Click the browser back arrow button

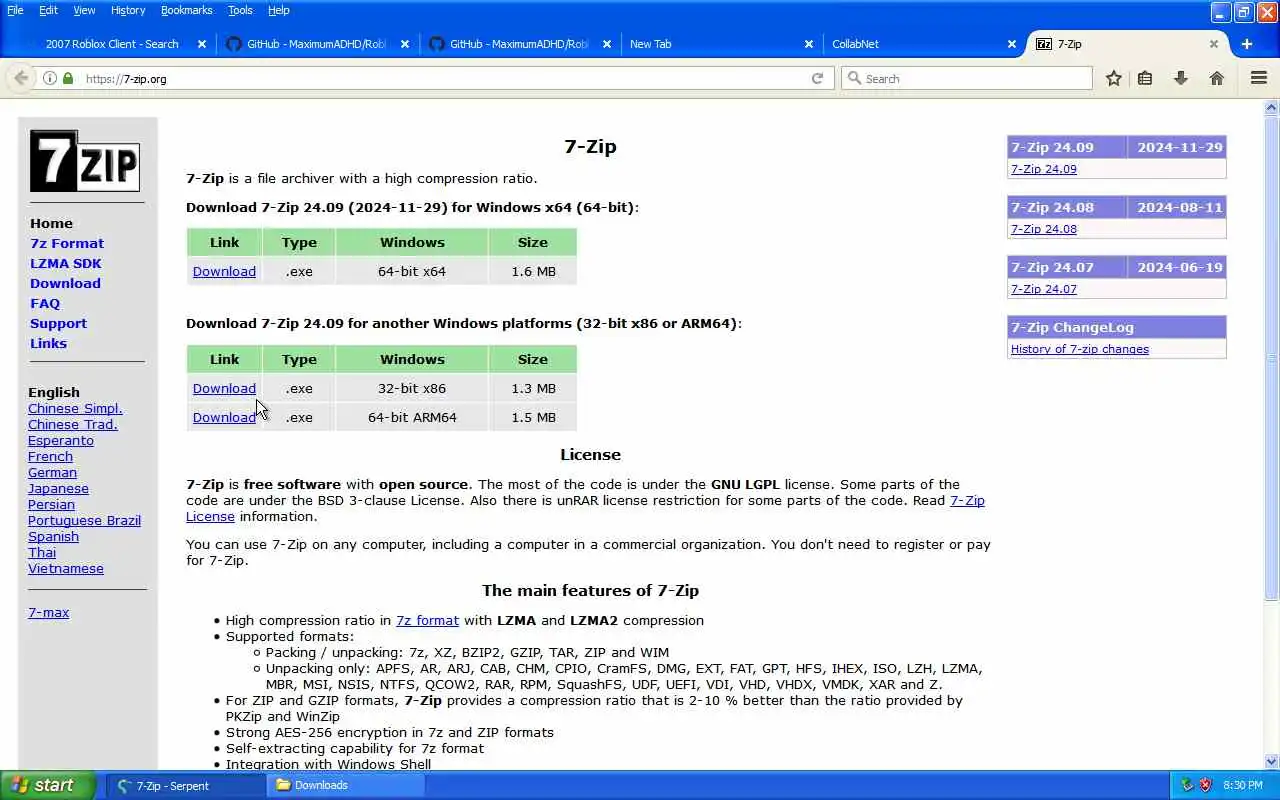click(21, 78)
